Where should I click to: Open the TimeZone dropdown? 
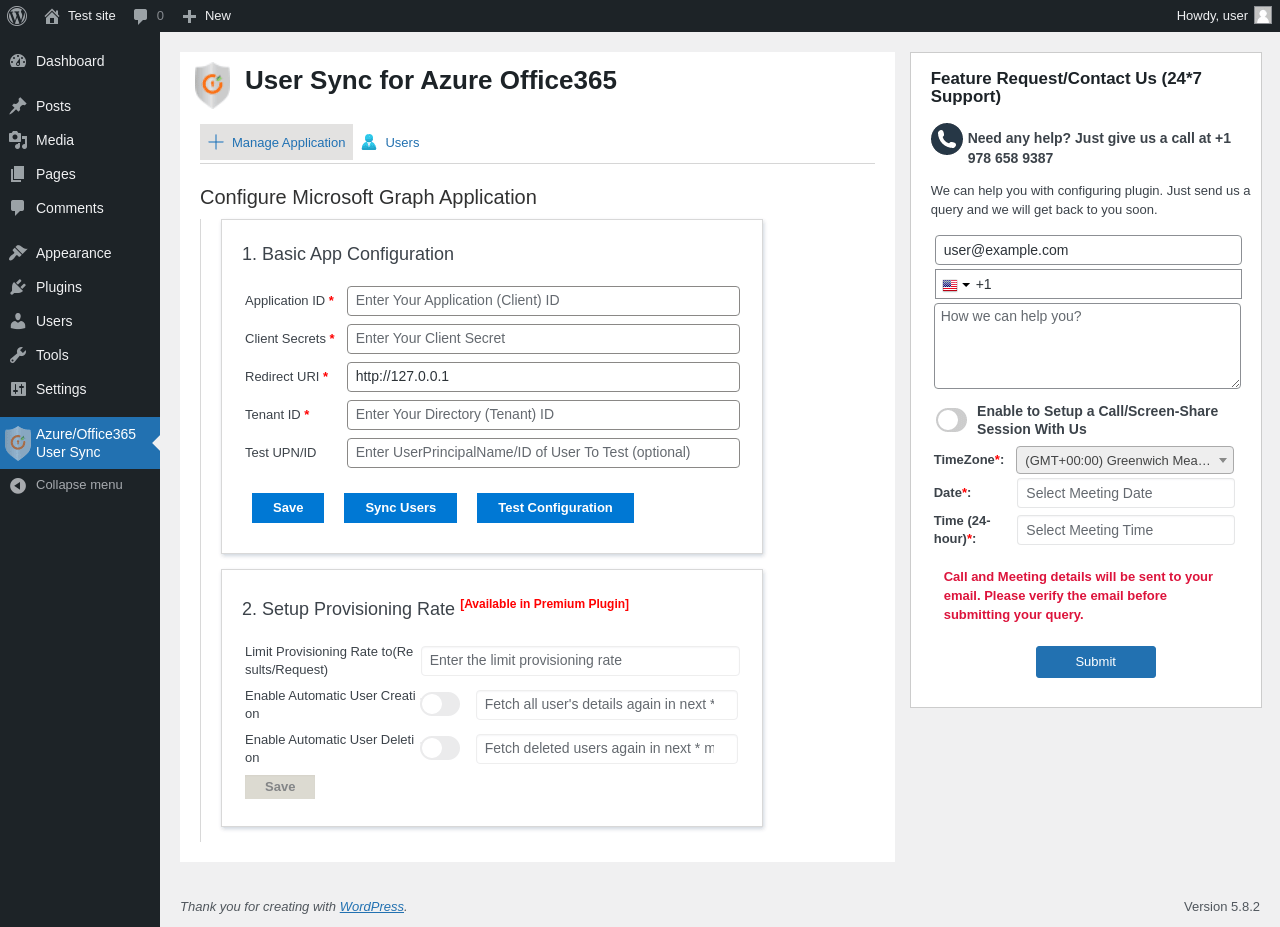[1124, 460]
